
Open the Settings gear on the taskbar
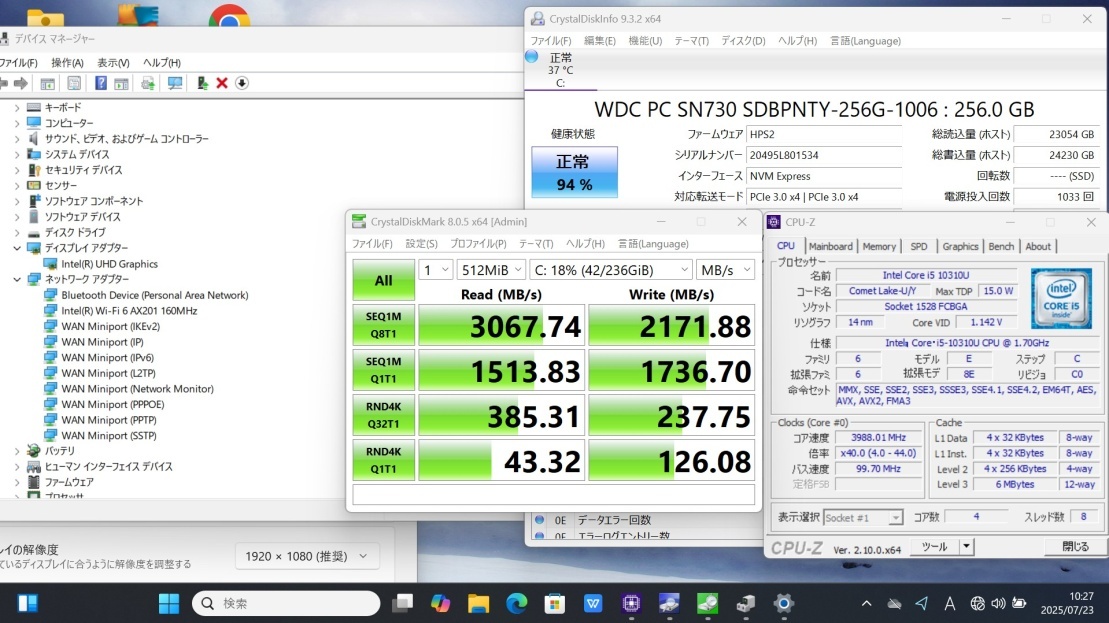point(784,603)
